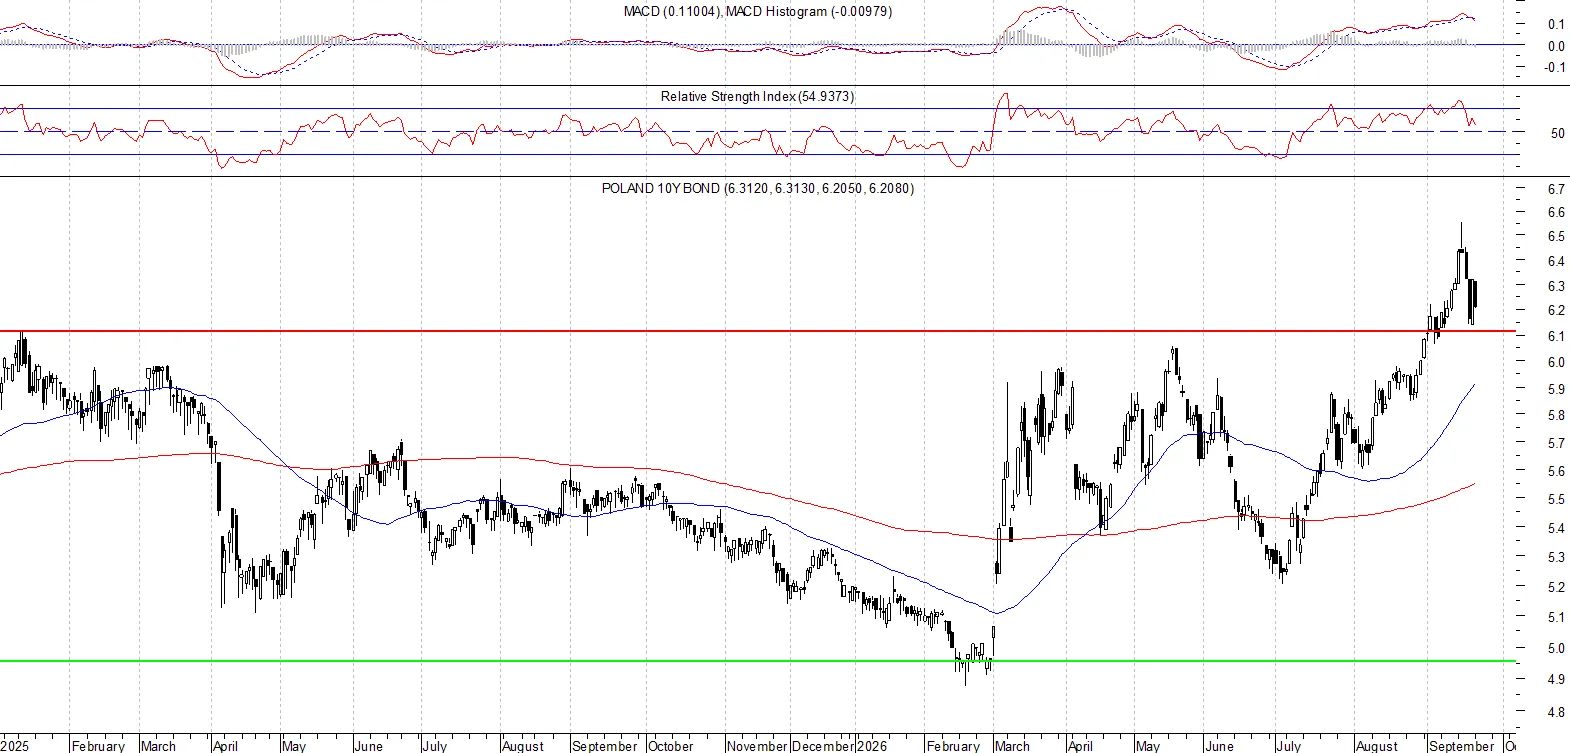Viewport: 1570px width, 753px height.
Task: Click the 4.8 price axis label
Action: click(x=1556, y=713)
